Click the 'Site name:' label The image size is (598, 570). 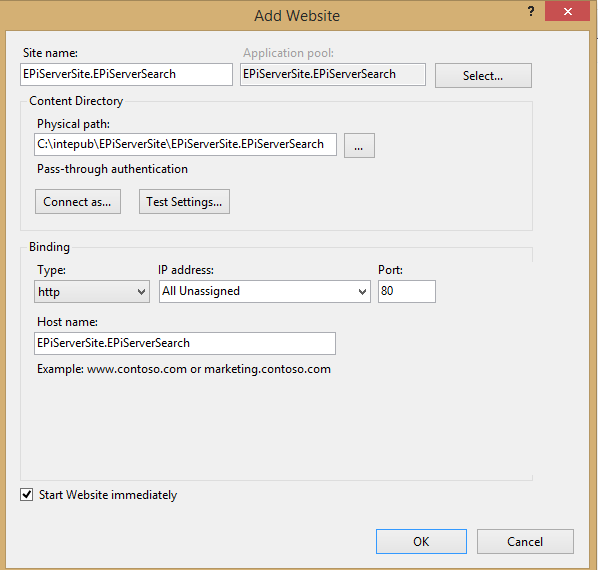50,53
